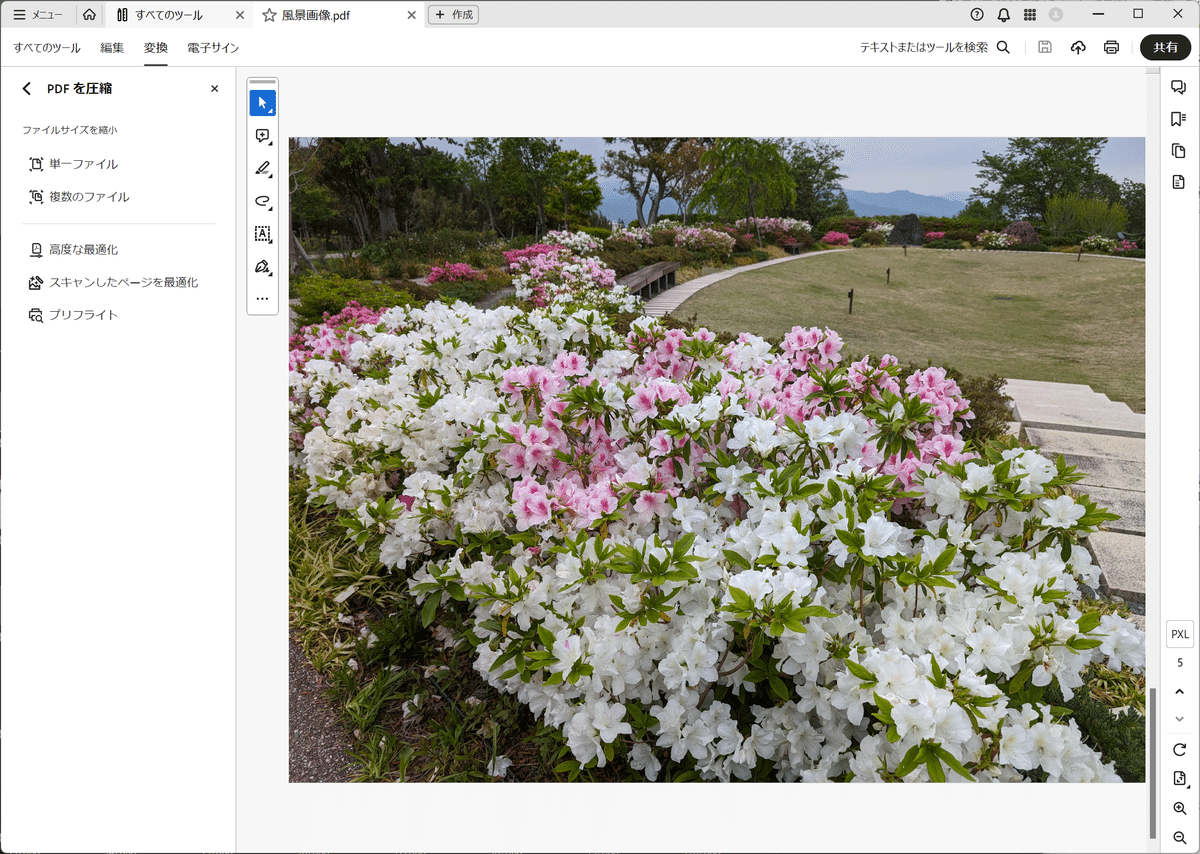Viewport: 1200px width, 854px height.
Task: Close the 風景画像.pdf tab
Action: [411, 15]
